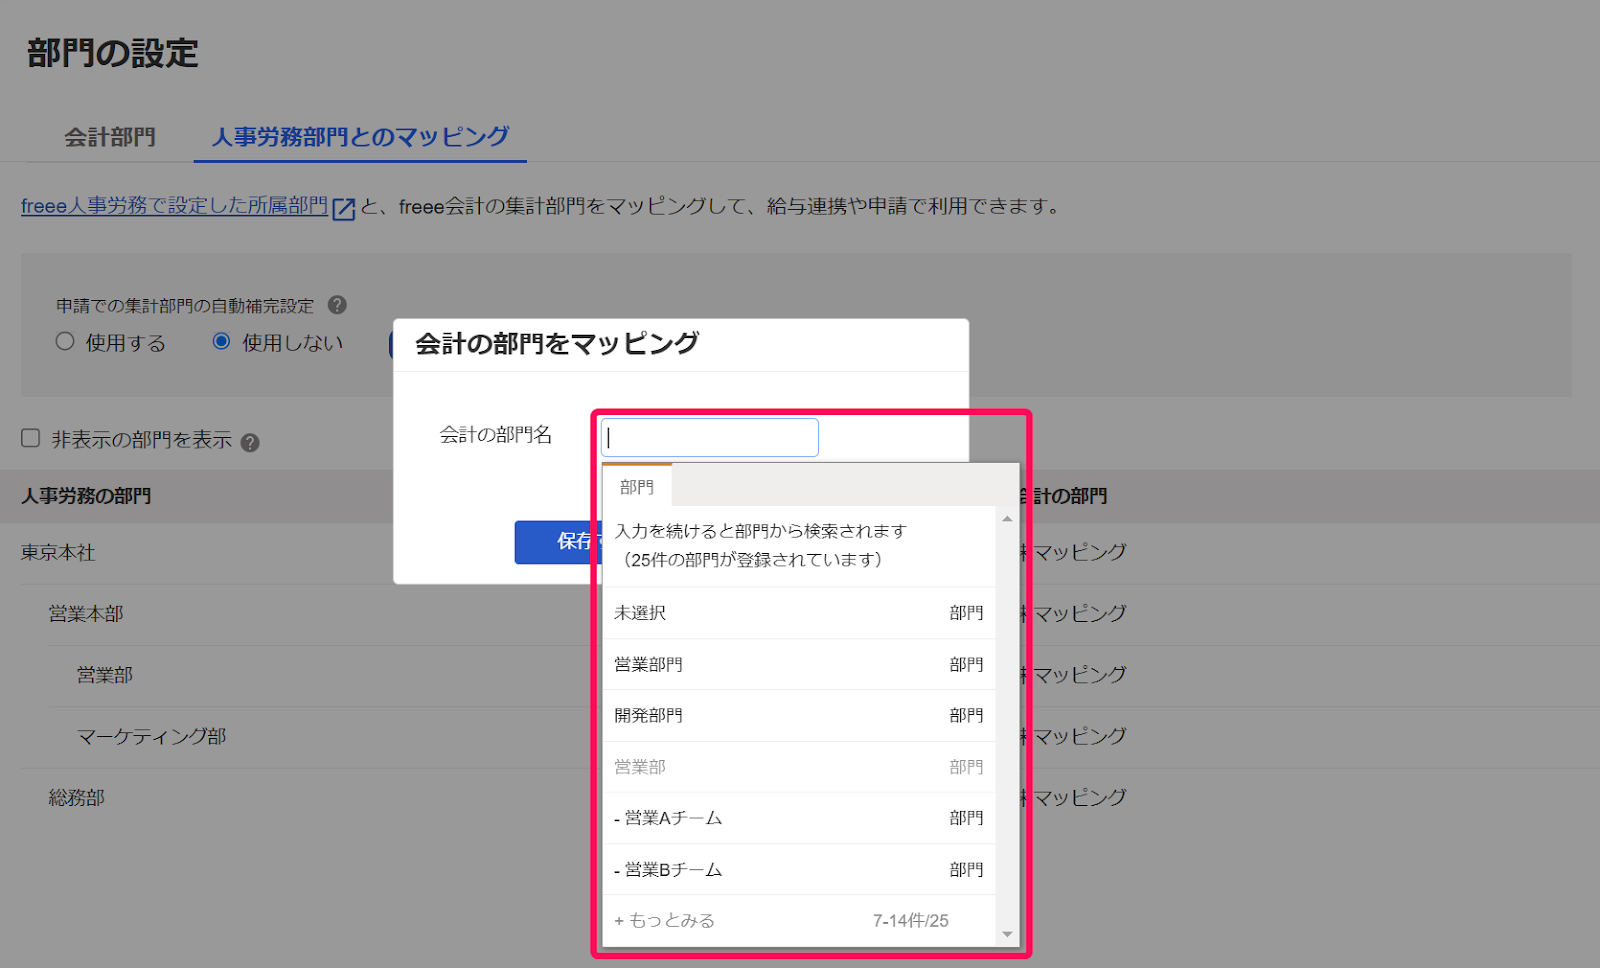Open the freee人事労務で設定した所属部門 link
The width and height of the screenshot is (1600, 968).
pyautogui.click(x=174, y=206)
